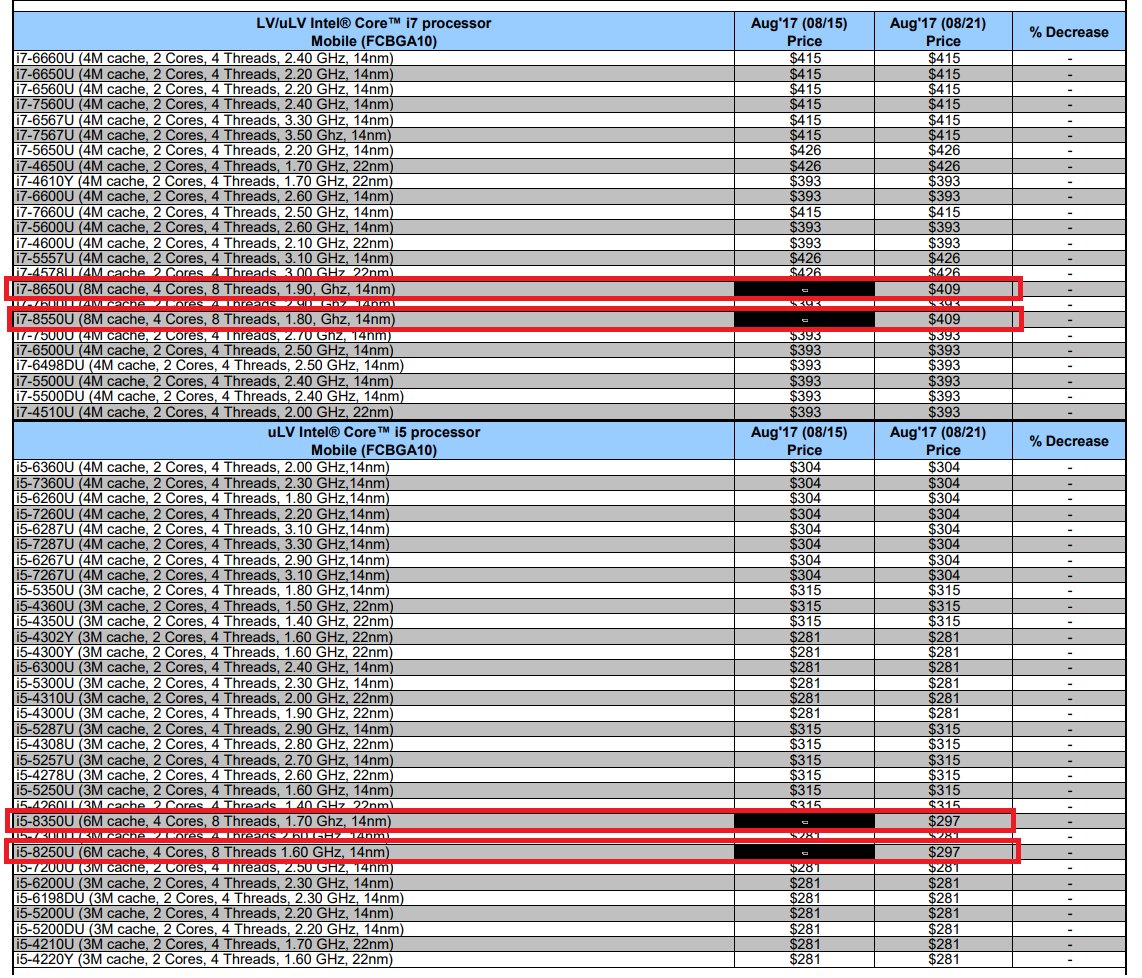The image size is (1142, 978).
Task: Click the i5-8250U 1.60 GHz entry
Action: point(202,853)
